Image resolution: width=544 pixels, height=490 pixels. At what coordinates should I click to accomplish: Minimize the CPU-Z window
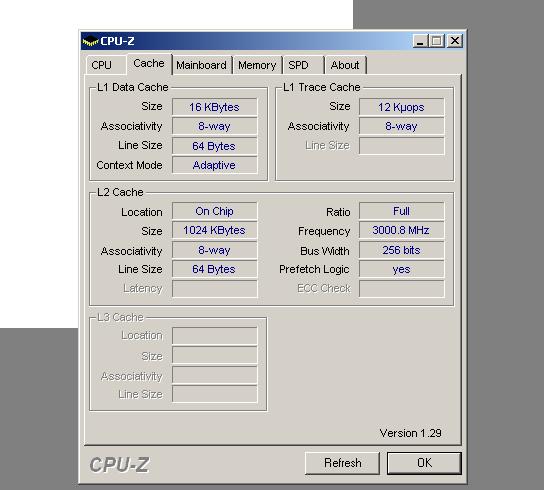420,41
